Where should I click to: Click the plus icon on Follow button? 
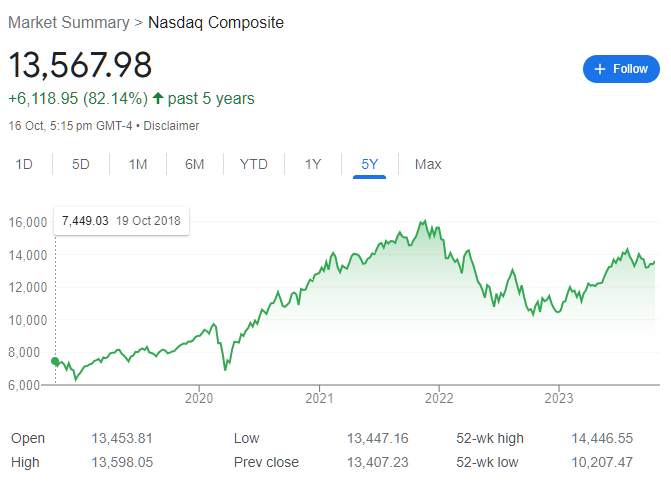click(x=600, y=69)
